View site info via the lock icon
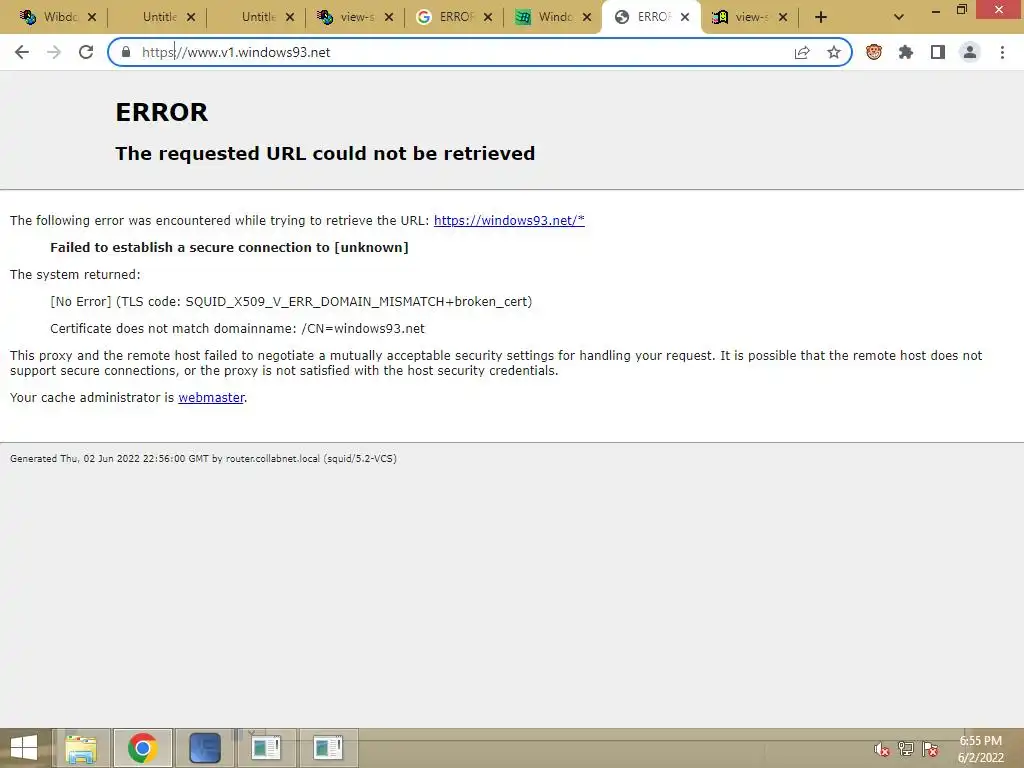1024x768 pixels. (x=126, y=52)
